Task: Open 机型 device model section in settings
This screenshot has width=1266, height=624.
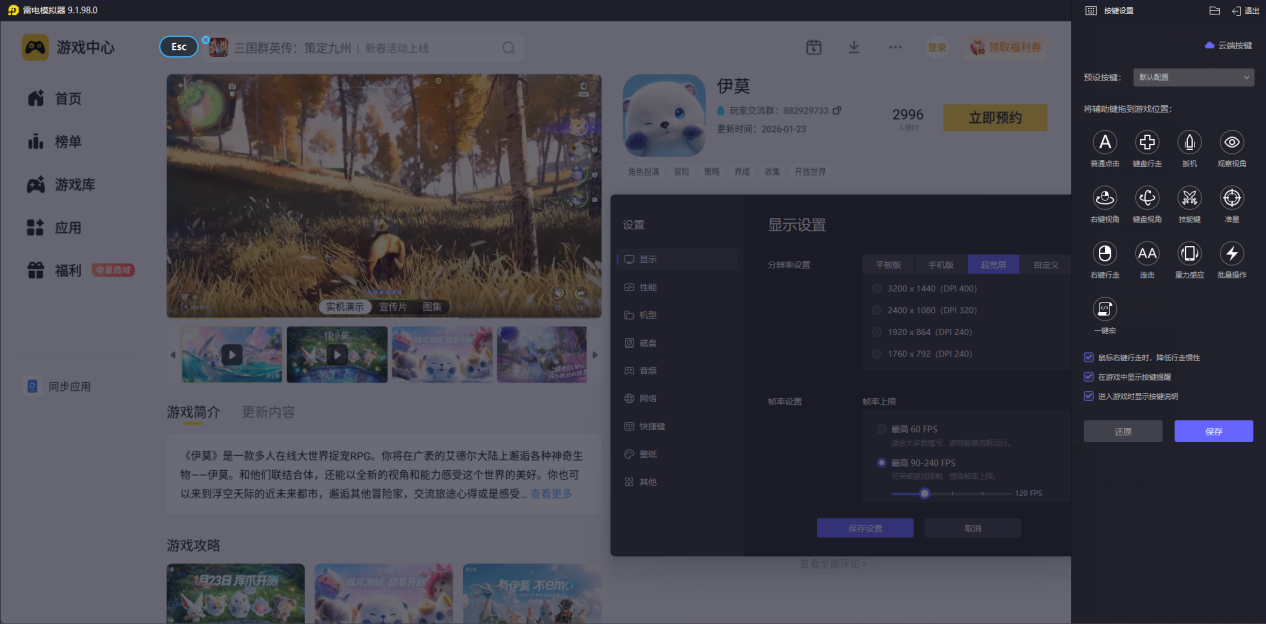Action: coord(678,315)
